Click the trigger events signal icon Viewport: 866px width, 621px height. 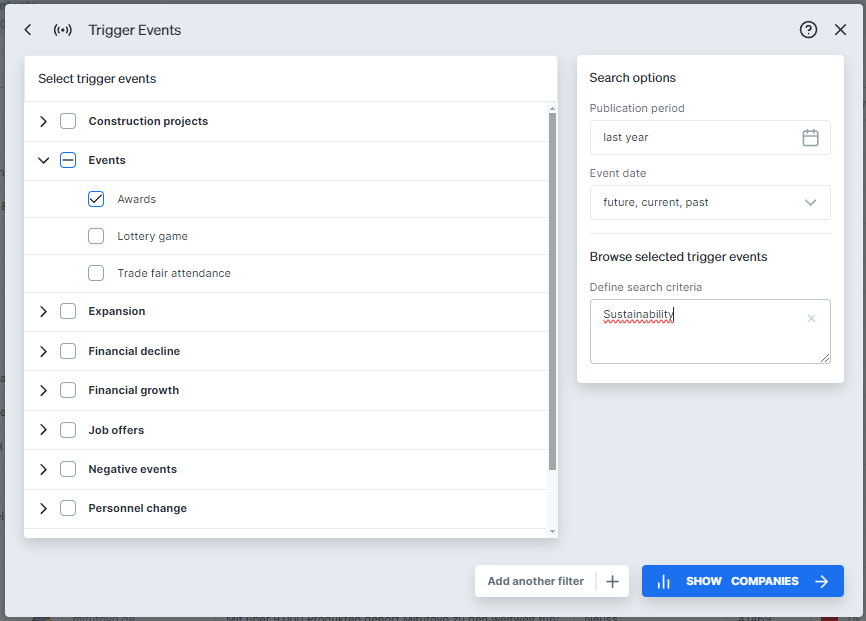[62, 30]
